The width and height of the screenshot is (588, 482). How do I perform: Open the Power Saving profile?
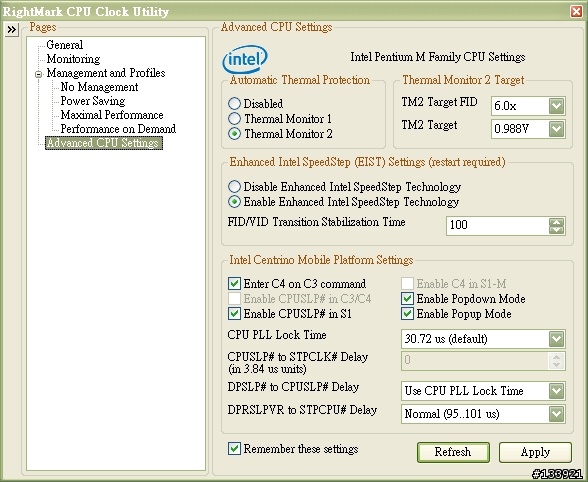point(93,101)
